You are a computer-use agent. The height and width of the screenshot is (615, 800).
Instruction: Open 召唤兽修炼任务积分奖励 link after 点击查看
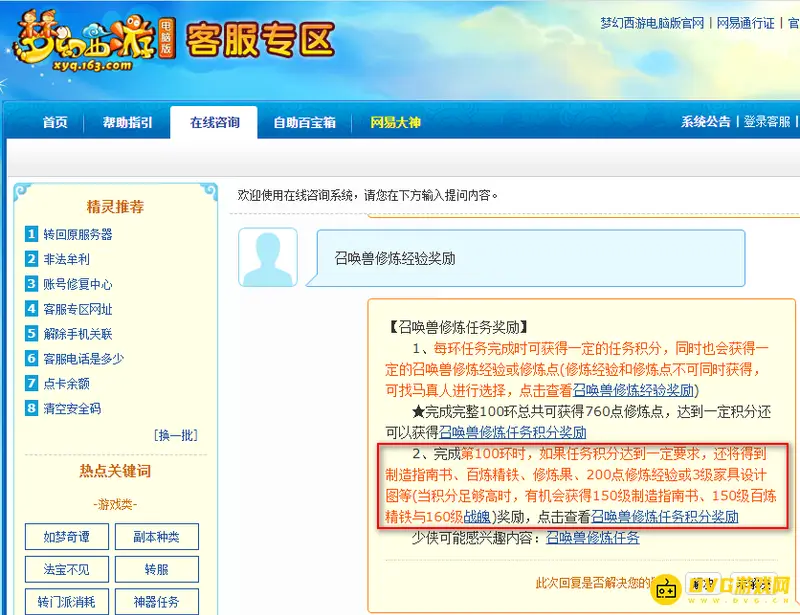tap(664, 517)
